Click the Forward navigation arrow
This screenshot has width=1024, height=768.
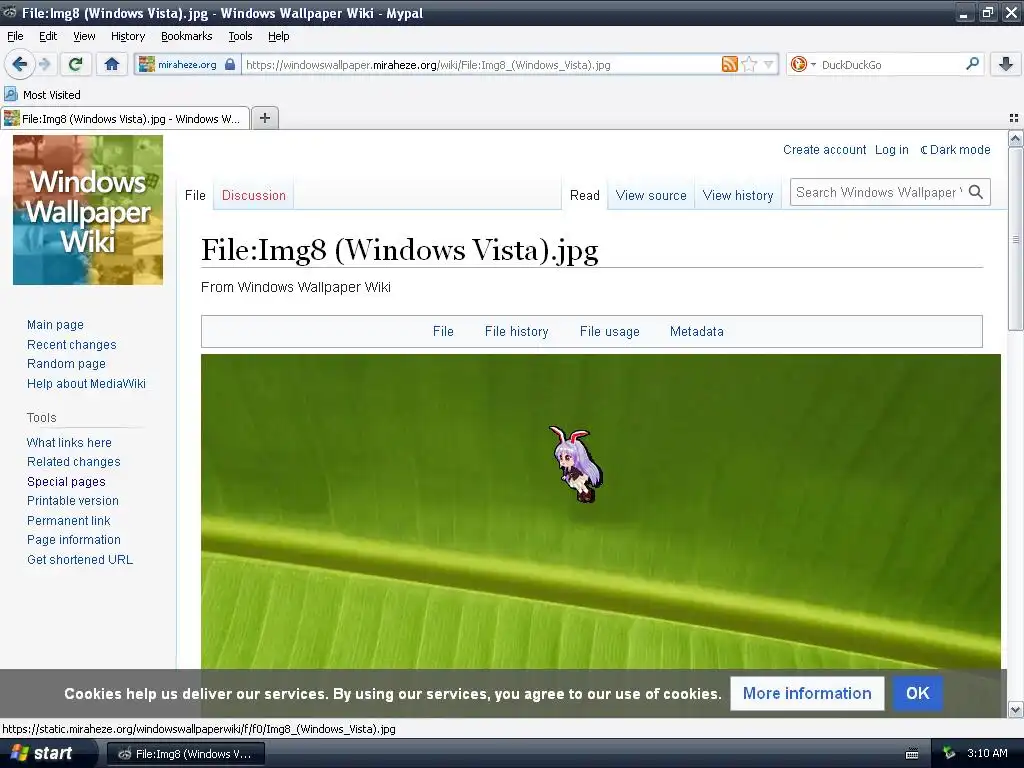click(x=44, y=64)
